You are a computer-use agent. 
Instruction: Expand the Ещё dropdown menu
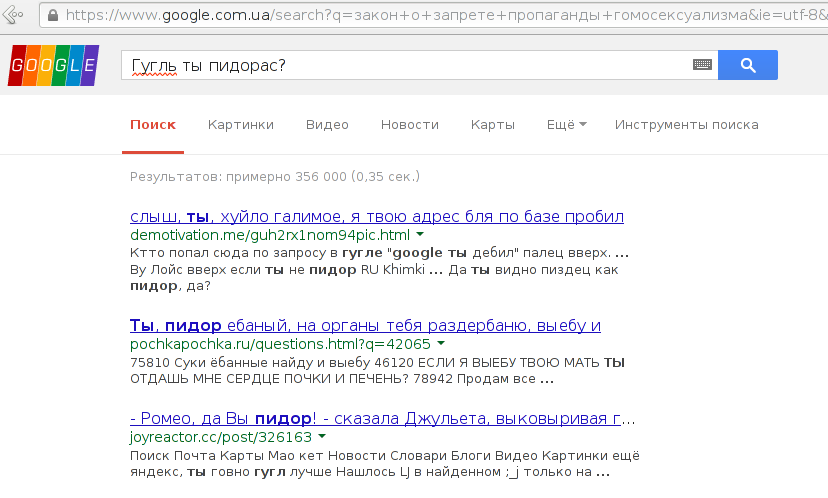(567, 125)
